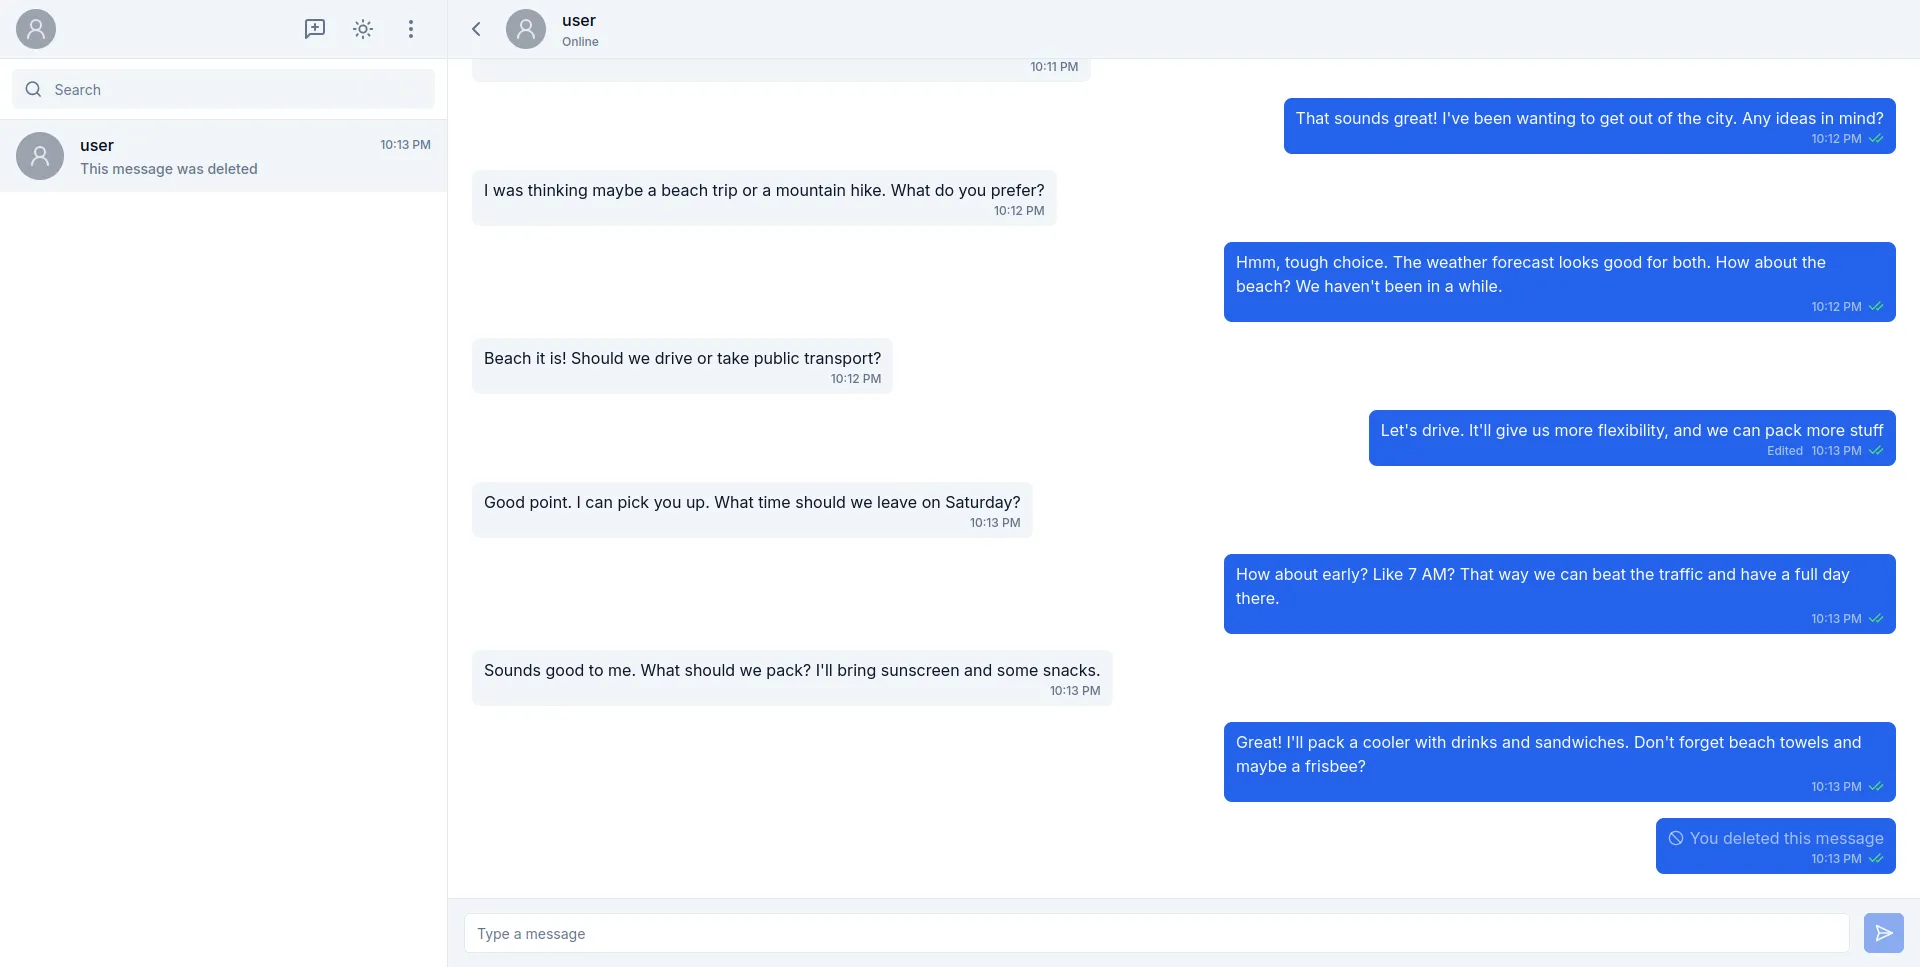The height and width of the screenshot is (967, 1920).
Task: Select the user conversation in sidebar
Action: click(222, 156)
